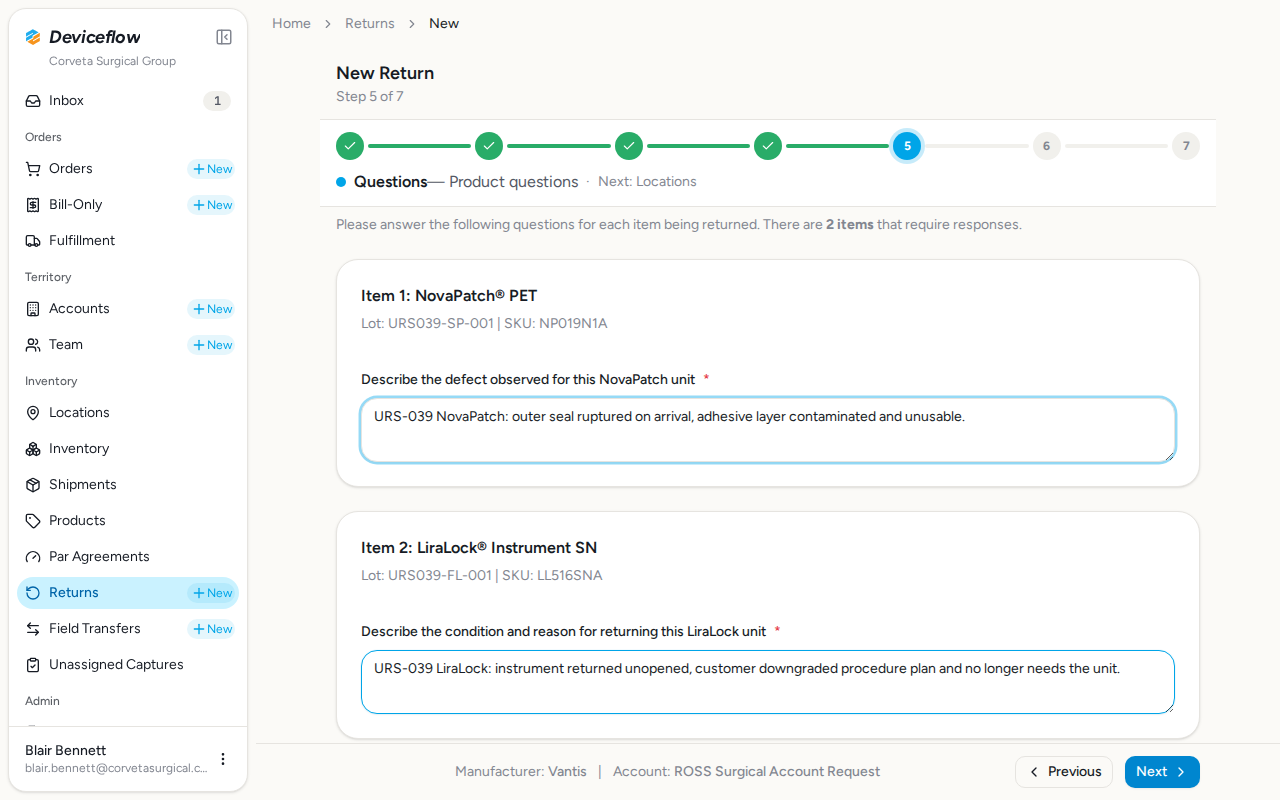Click the Locations pin icon
The height and width of the screenshot is (800, 1280).
[x=33, y=413]
